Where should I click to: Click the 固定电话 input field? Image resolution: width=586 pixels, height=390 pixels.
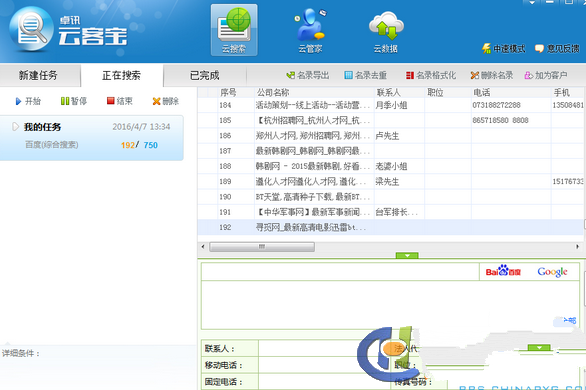[x=324, y=381]
